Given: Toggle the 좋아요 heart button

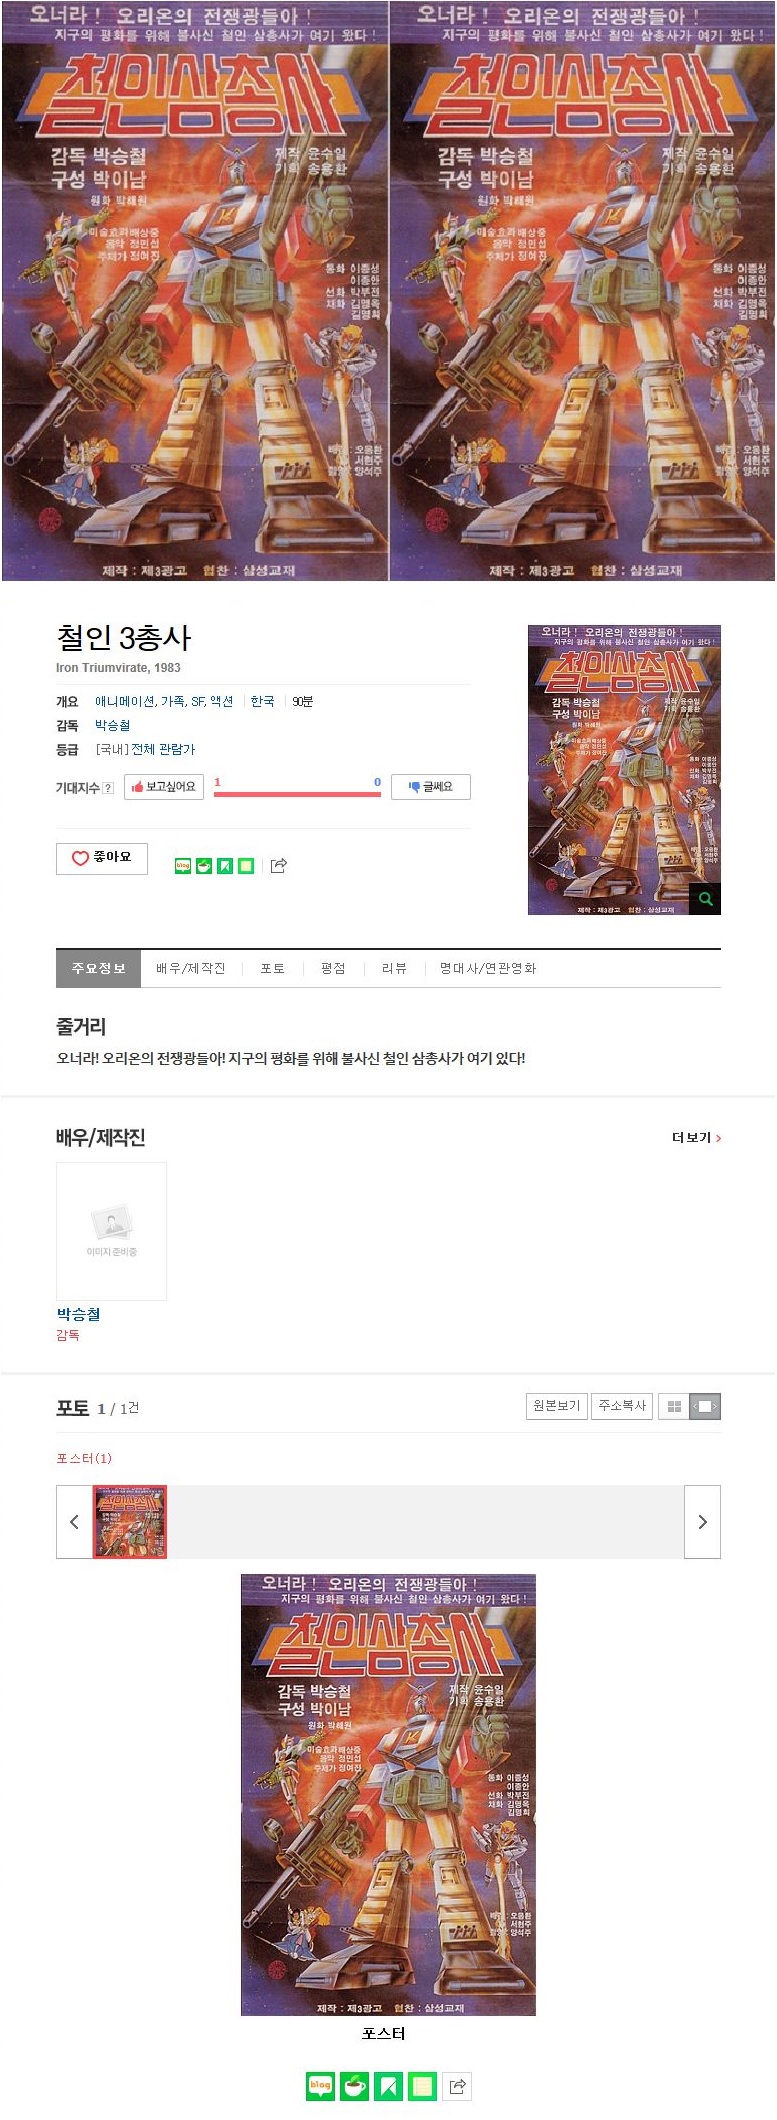Looking at the screenshot, I should click(x=102, y=858).
